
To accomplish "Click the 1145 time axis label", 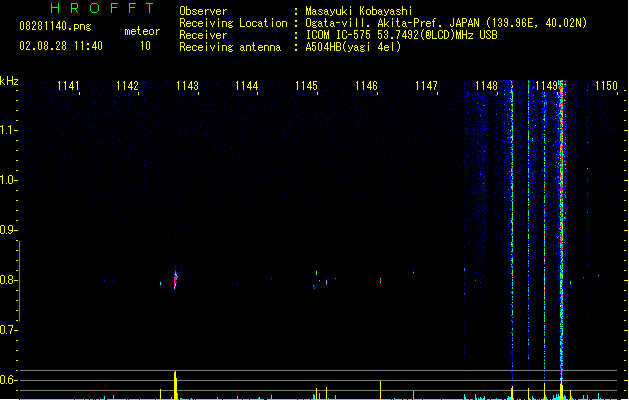I will [x=306, y=86].
